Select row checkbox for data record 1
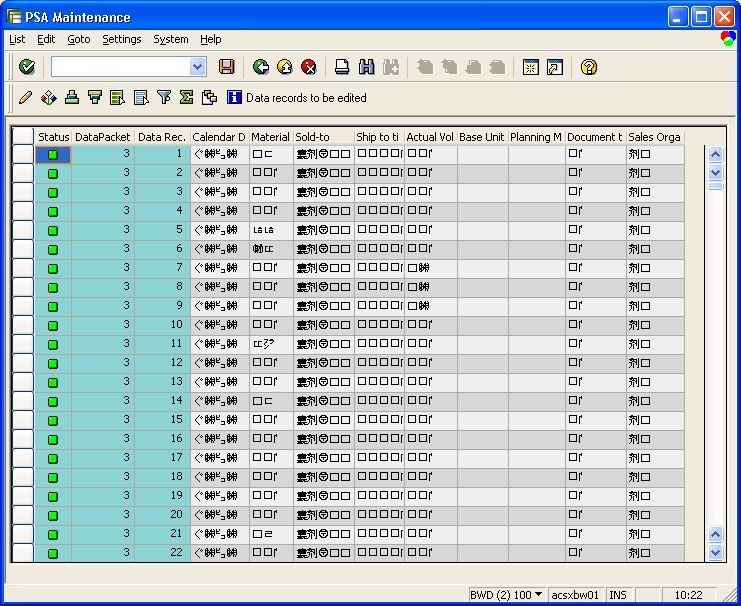Screen dimensions: 741x606 [x=23, y=154]
